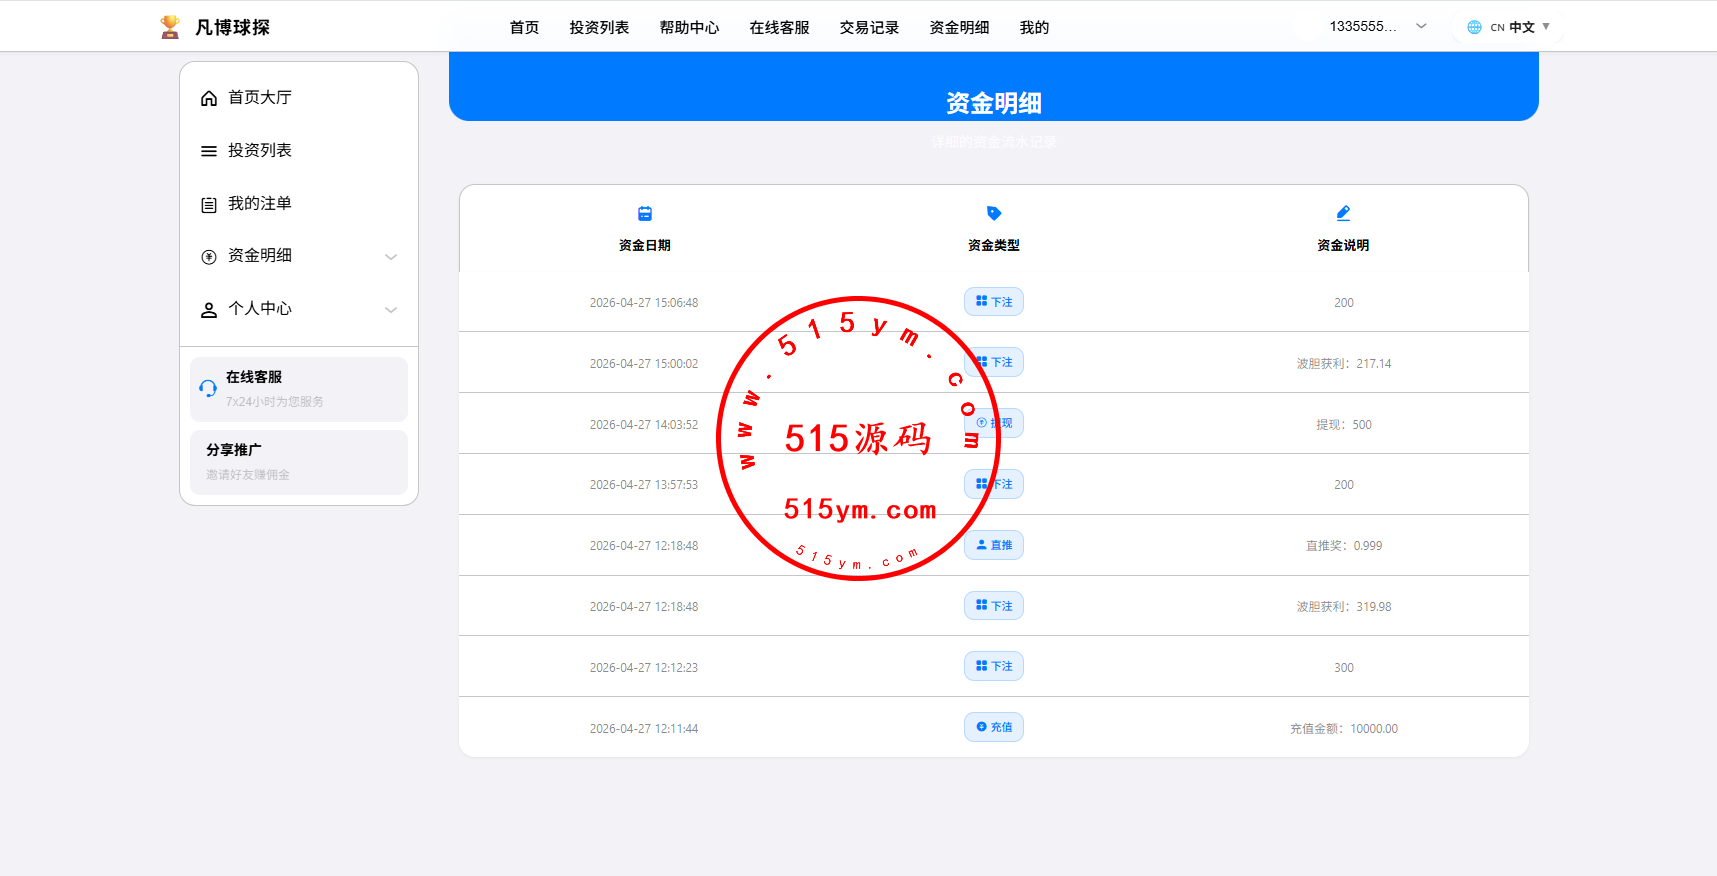Click the home icon beside 首页大厅
Screen dimensions: 1717x876
tap(209, 98)
